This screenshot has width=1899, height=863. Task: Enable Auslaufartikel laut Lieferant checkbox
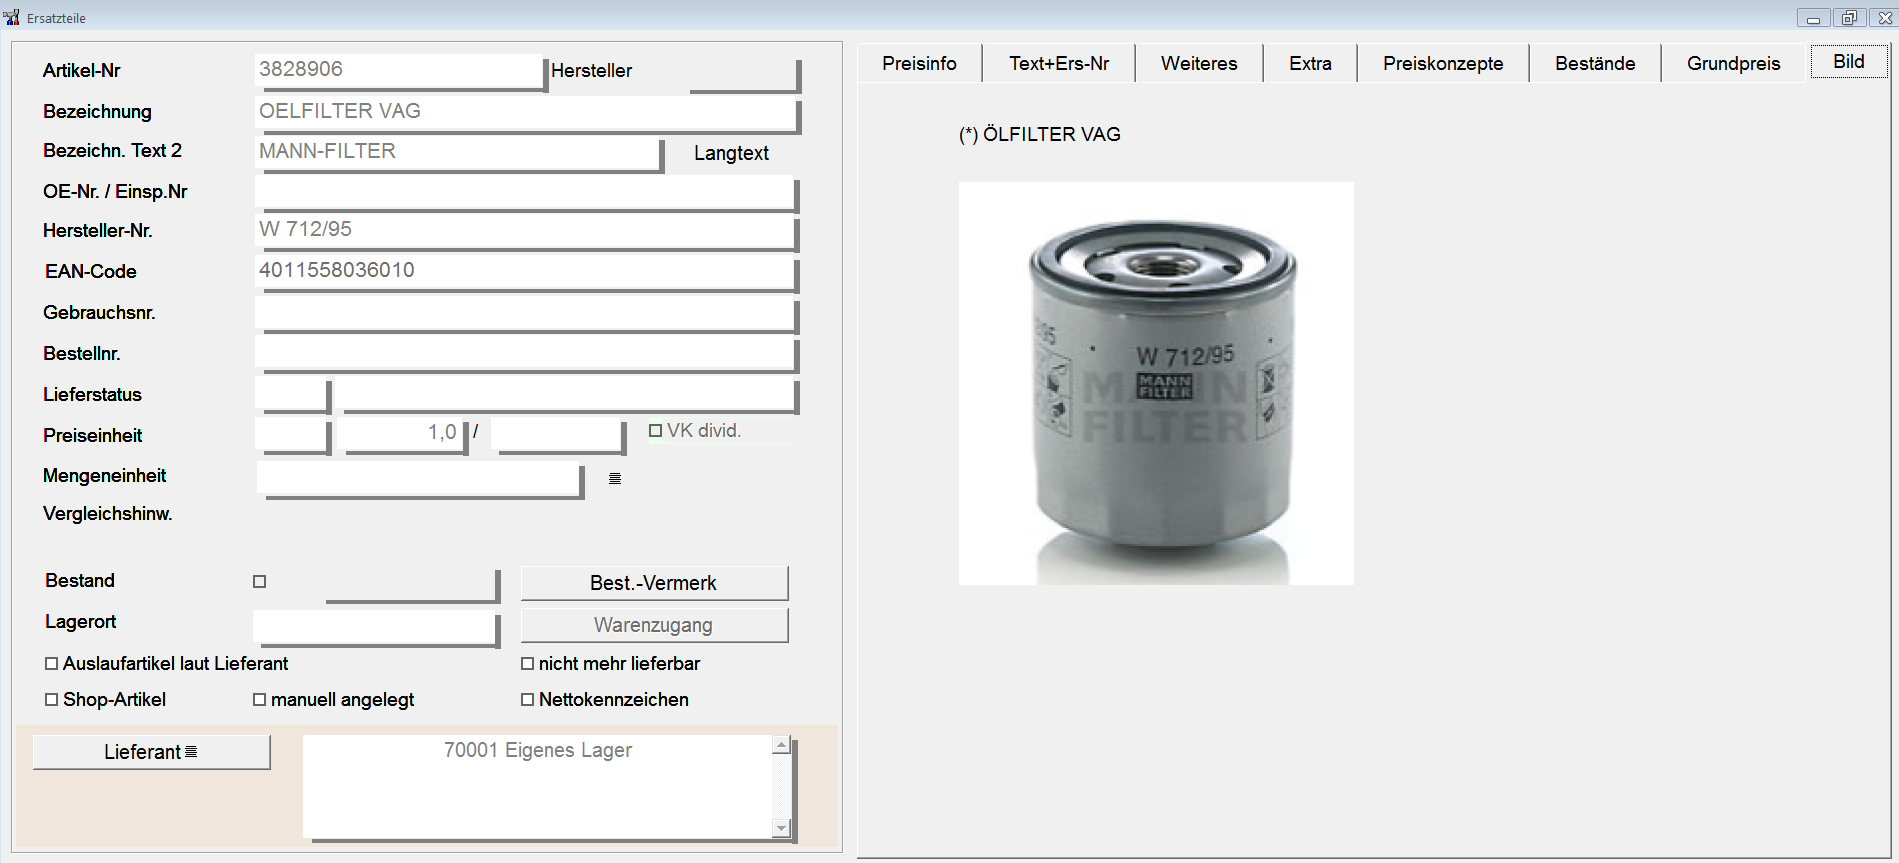coord(52,664)
